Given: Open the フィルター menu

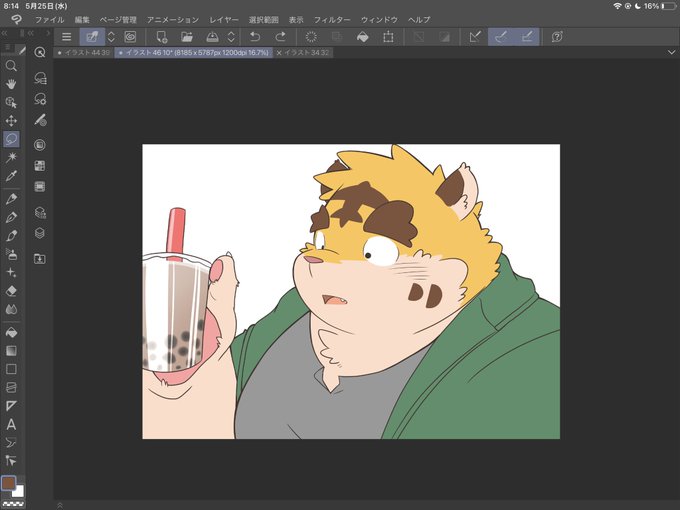Looking at the screenshot, I should pos(332,20).
